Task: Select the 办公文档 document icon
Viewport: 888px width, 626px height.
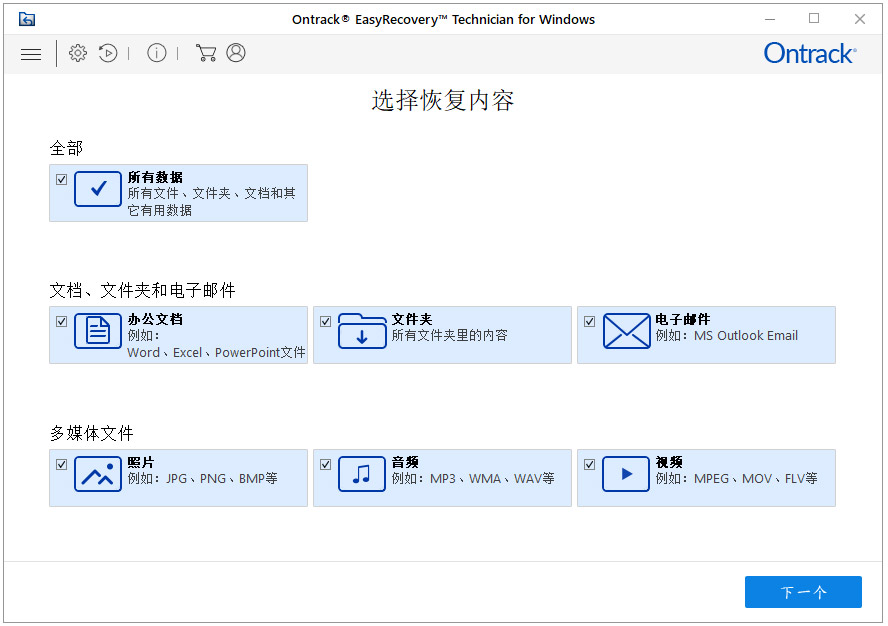Action: click(97, 331)
